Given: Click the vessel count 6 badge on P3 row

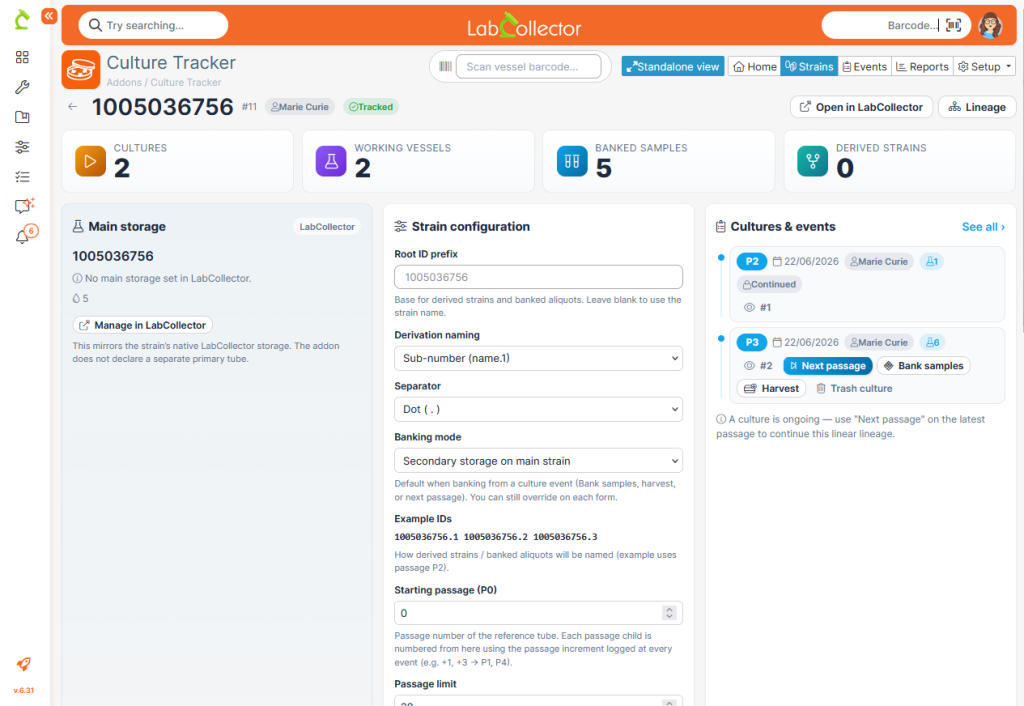Looking at the screenshot, I should (933, 342).
